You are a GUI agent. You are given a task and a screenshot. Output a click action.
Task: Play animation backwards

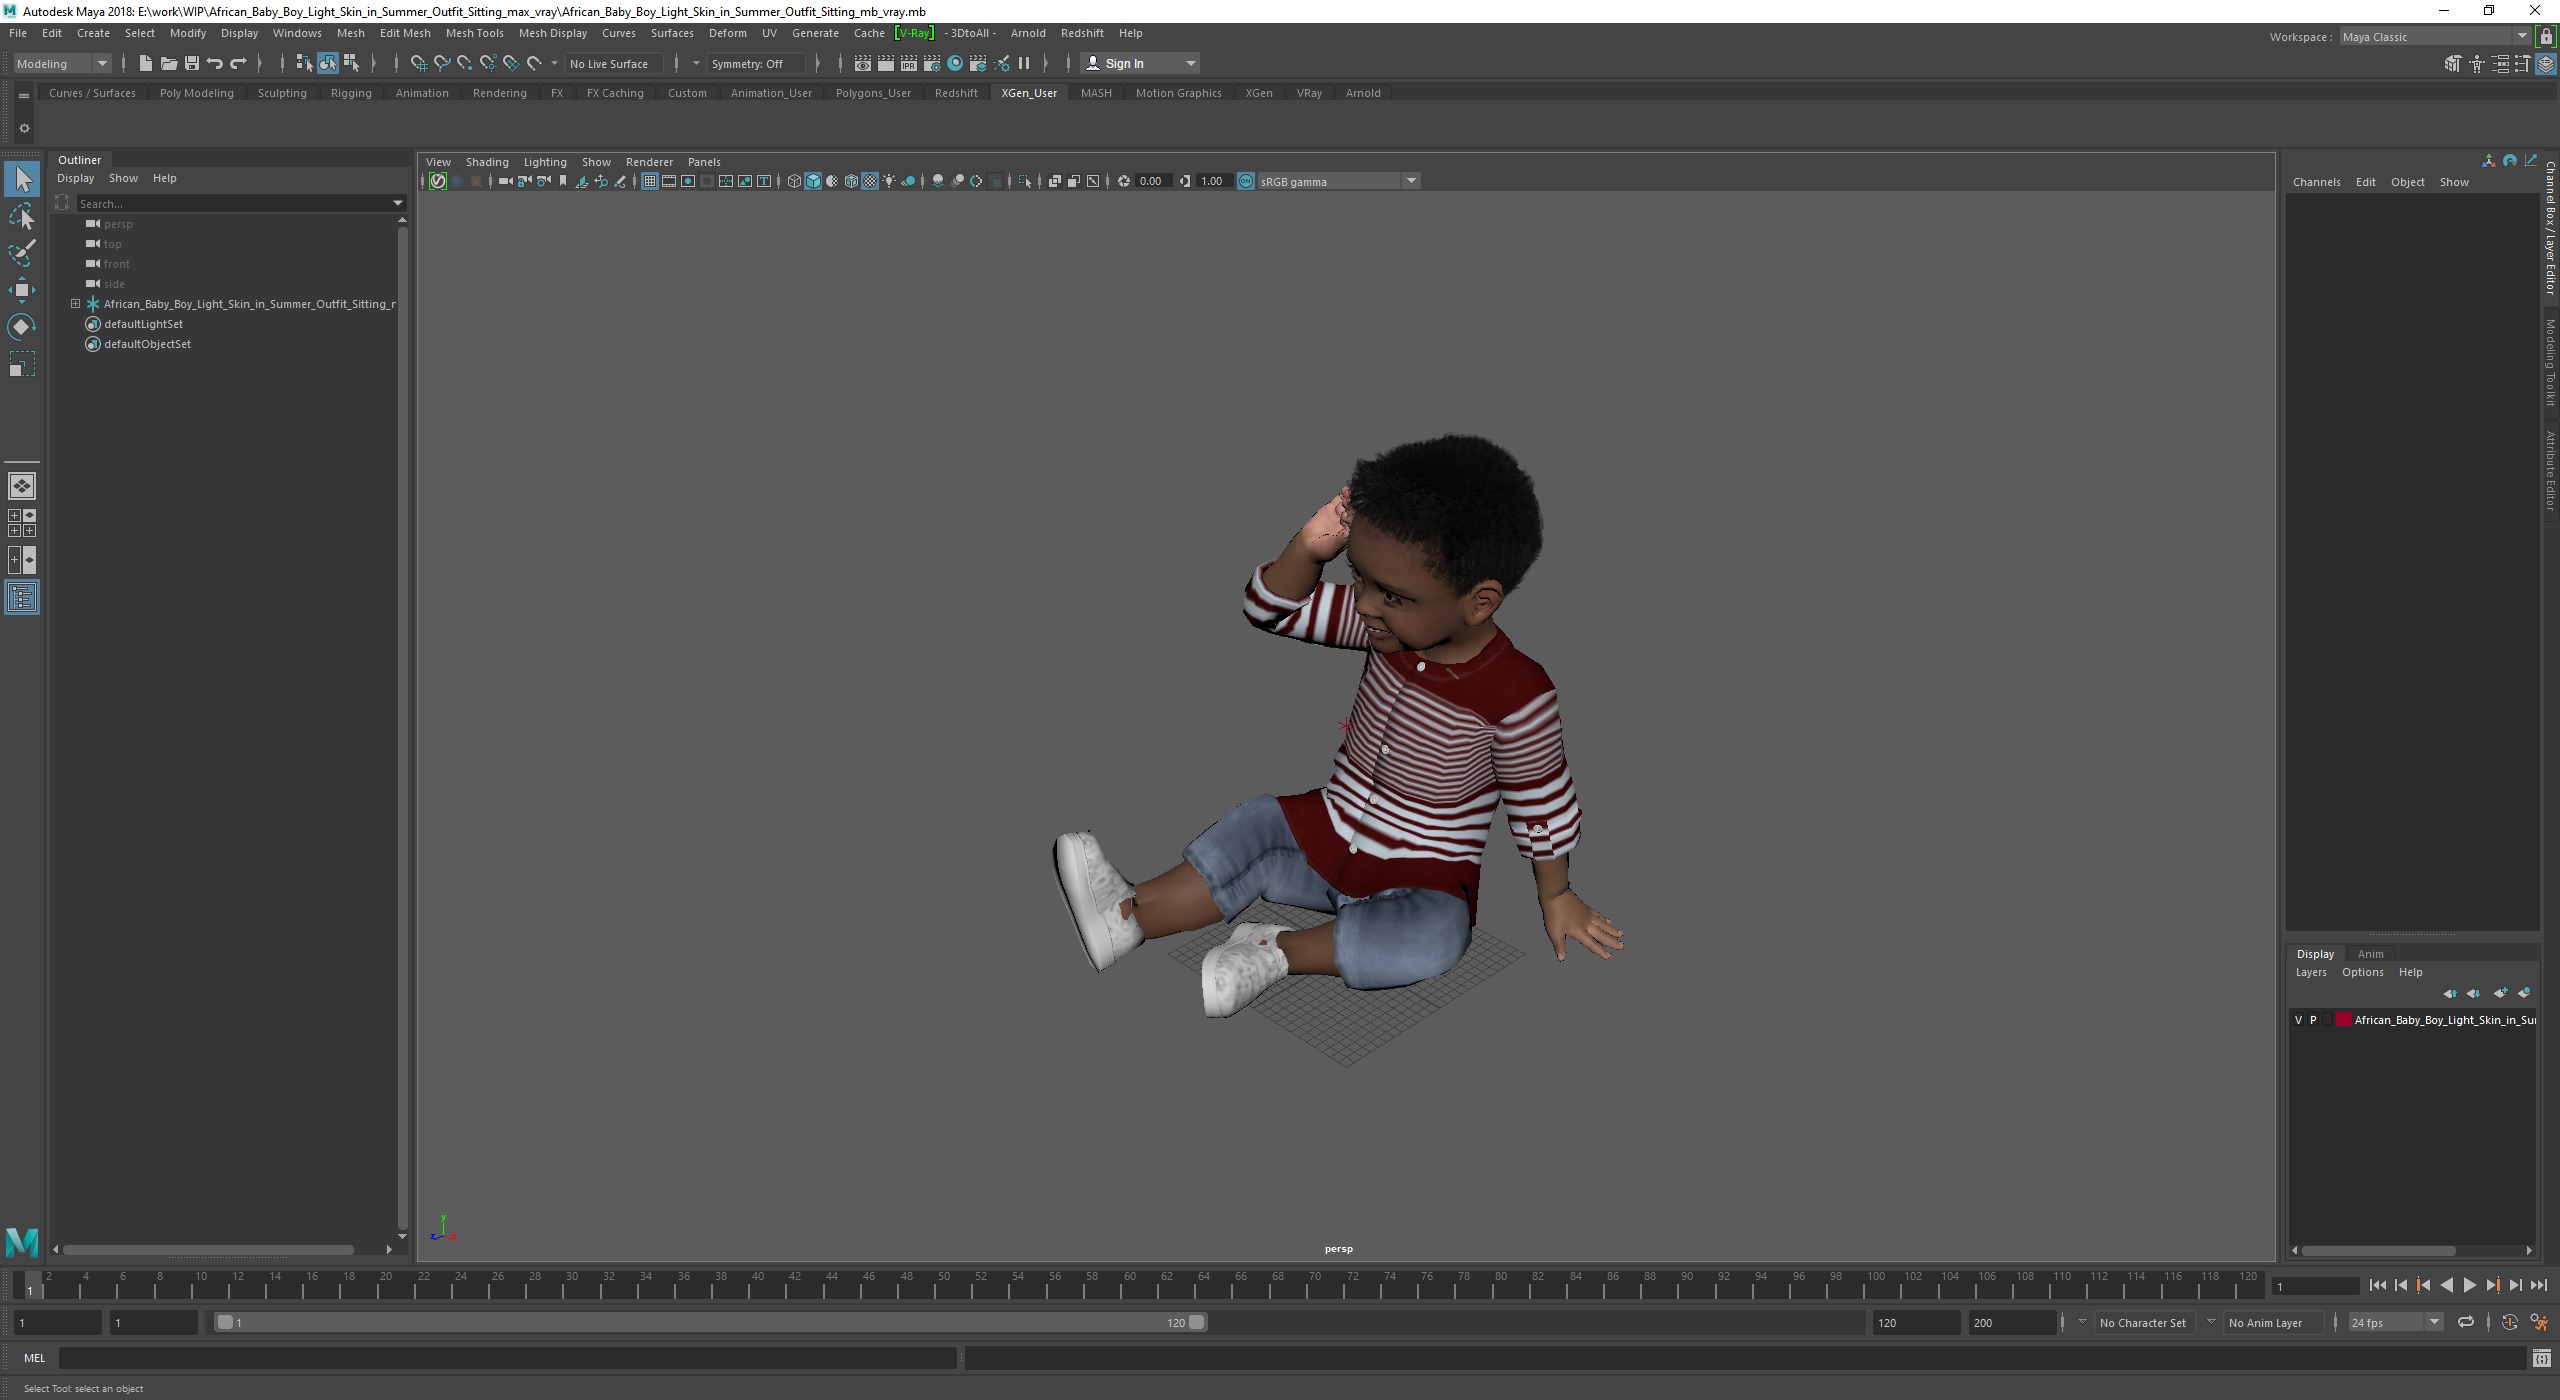[2446, 1286]
